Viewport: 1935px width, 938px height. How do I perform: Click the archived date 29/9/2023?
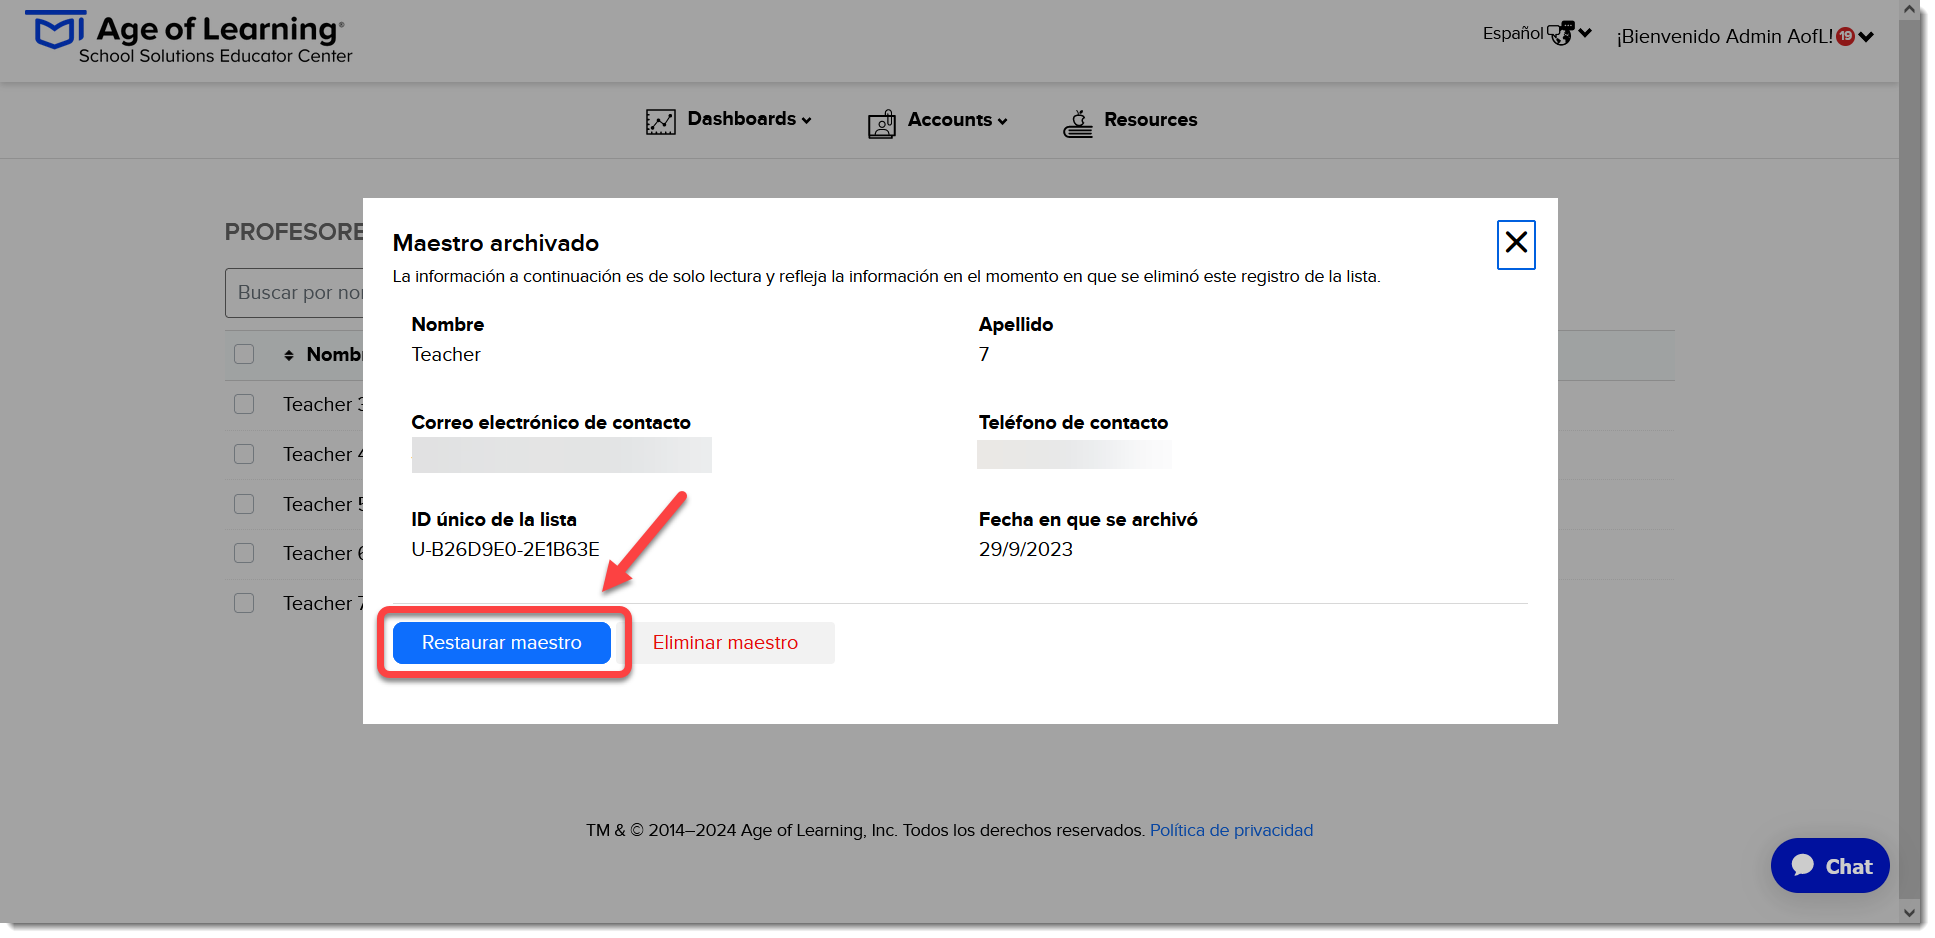(x=1025, y=549)
